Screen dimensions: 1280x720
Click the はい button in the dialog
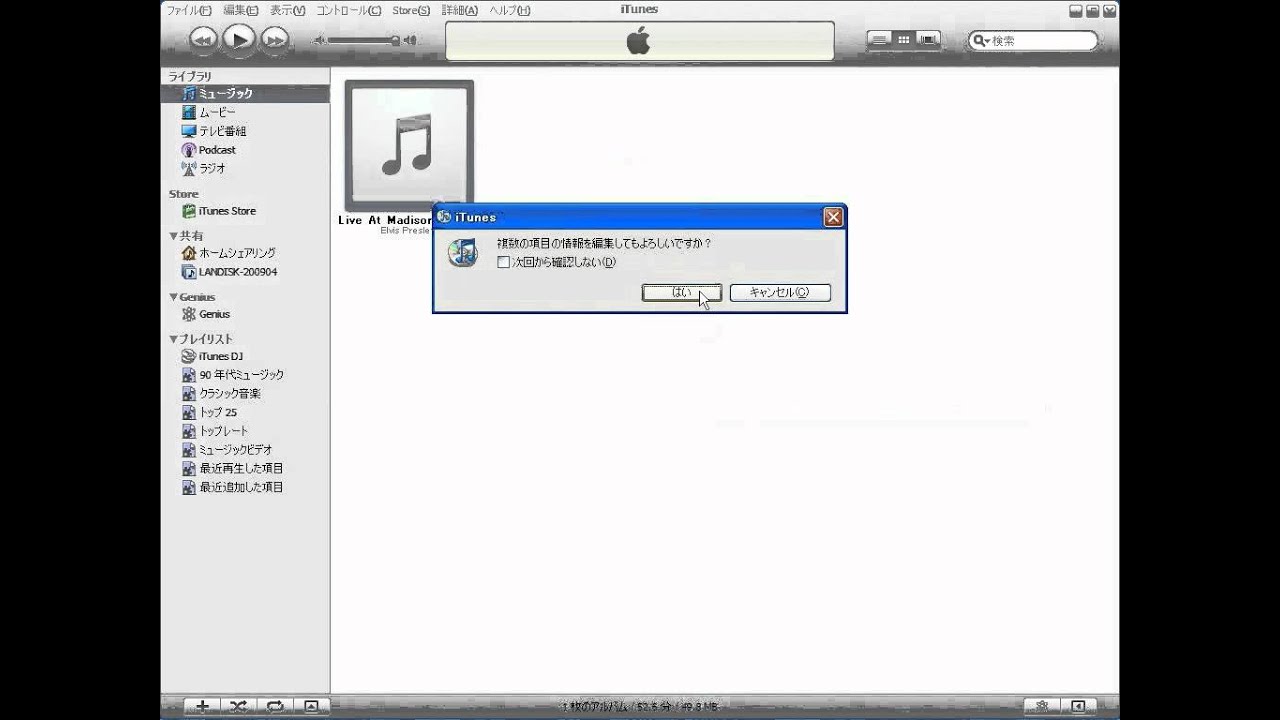pyautogui.click(x=681, y=292)
